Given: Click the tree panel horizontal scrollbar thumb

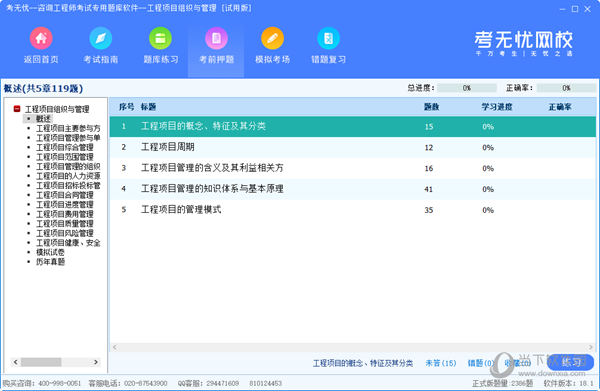Looking at the screenshot, I should pos(41,362).
